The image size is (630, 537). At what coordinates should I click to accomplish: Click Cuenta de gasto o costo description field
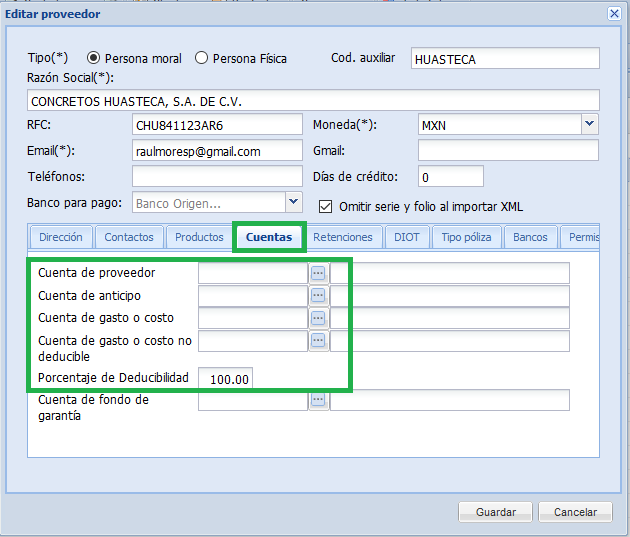pyautogui.click(x=450, y=318)
